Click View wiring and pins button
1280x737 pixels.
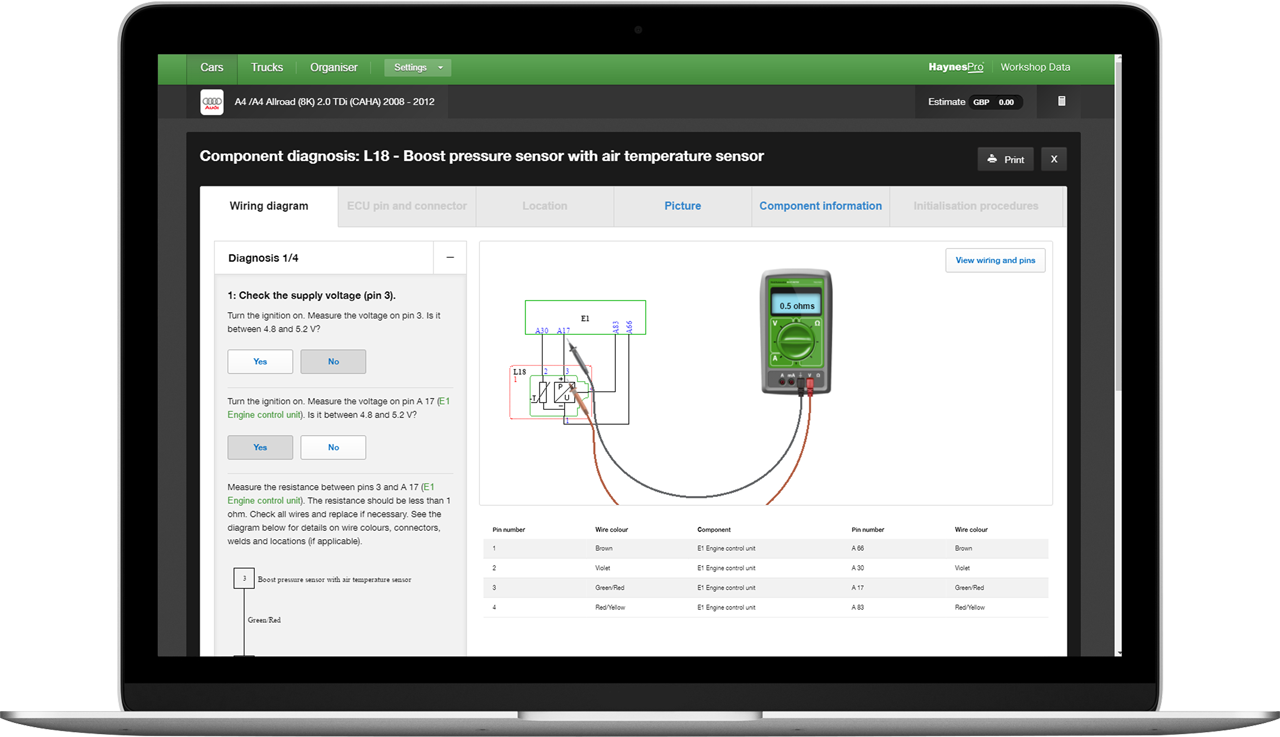(x=995, y=260)
